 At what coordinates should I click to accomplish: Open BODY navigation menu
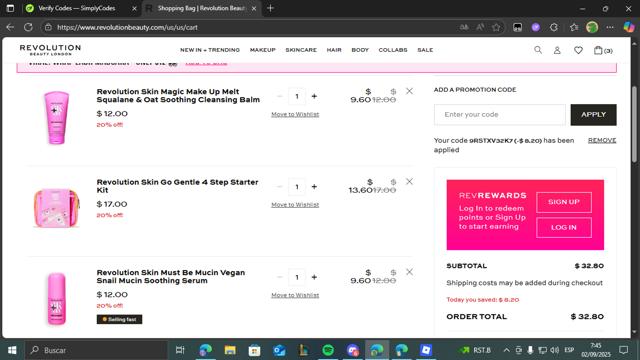click(360, 50)
